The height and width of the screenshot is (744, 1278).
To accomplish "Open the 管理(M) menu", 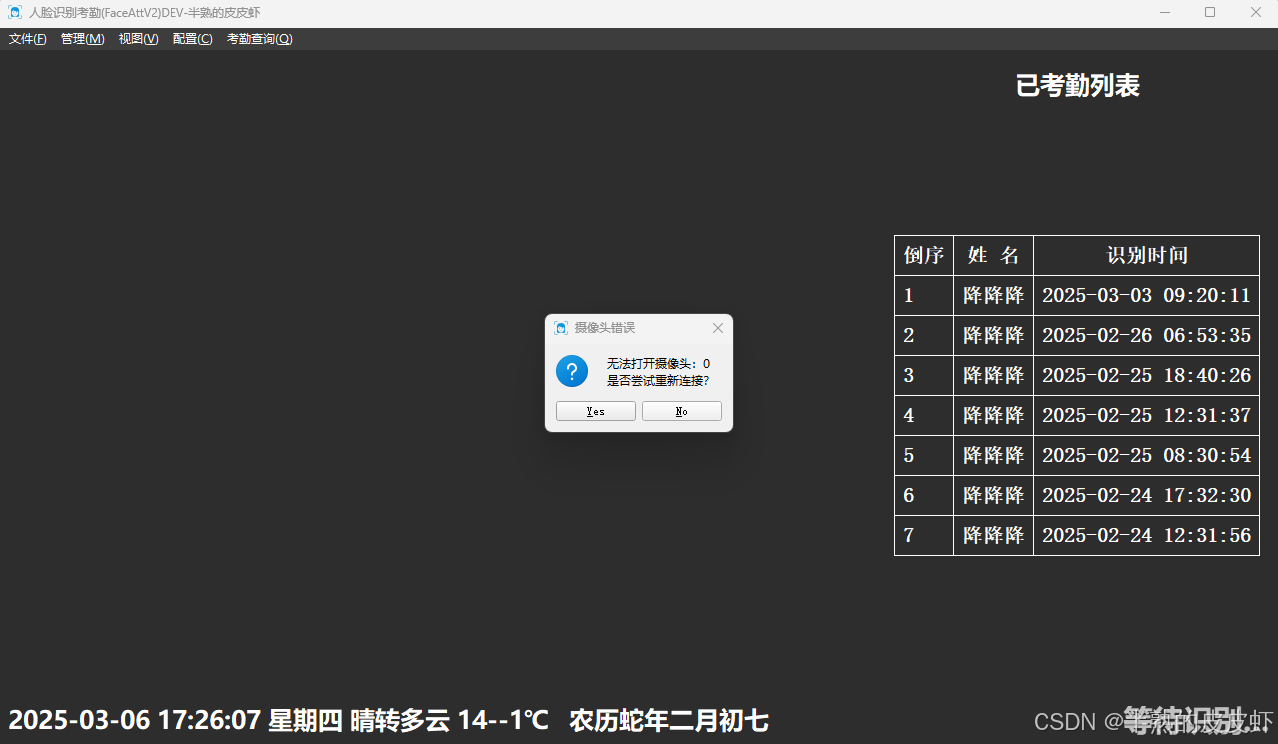I will 82,39.
